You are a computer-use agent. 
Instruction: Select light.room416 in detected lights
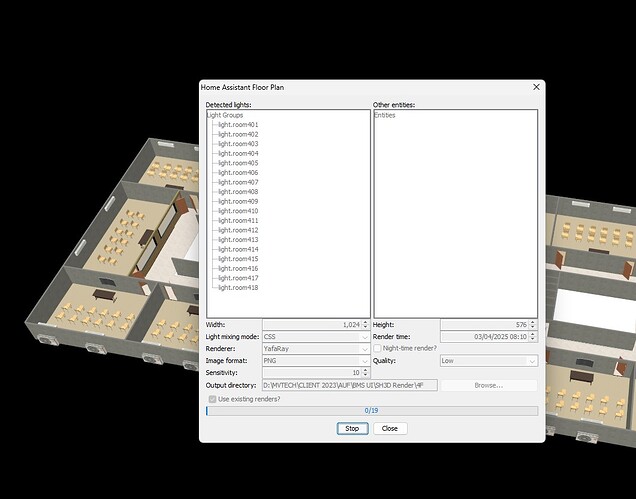[238, 269]
